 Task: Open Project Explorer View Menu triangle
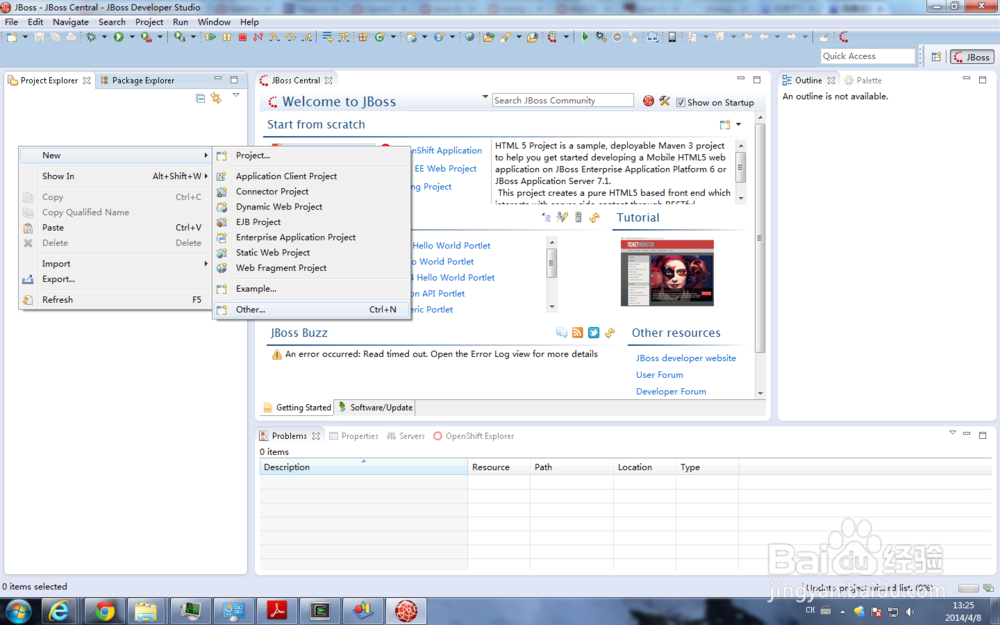pyautogui.click(x=236, y=95)
